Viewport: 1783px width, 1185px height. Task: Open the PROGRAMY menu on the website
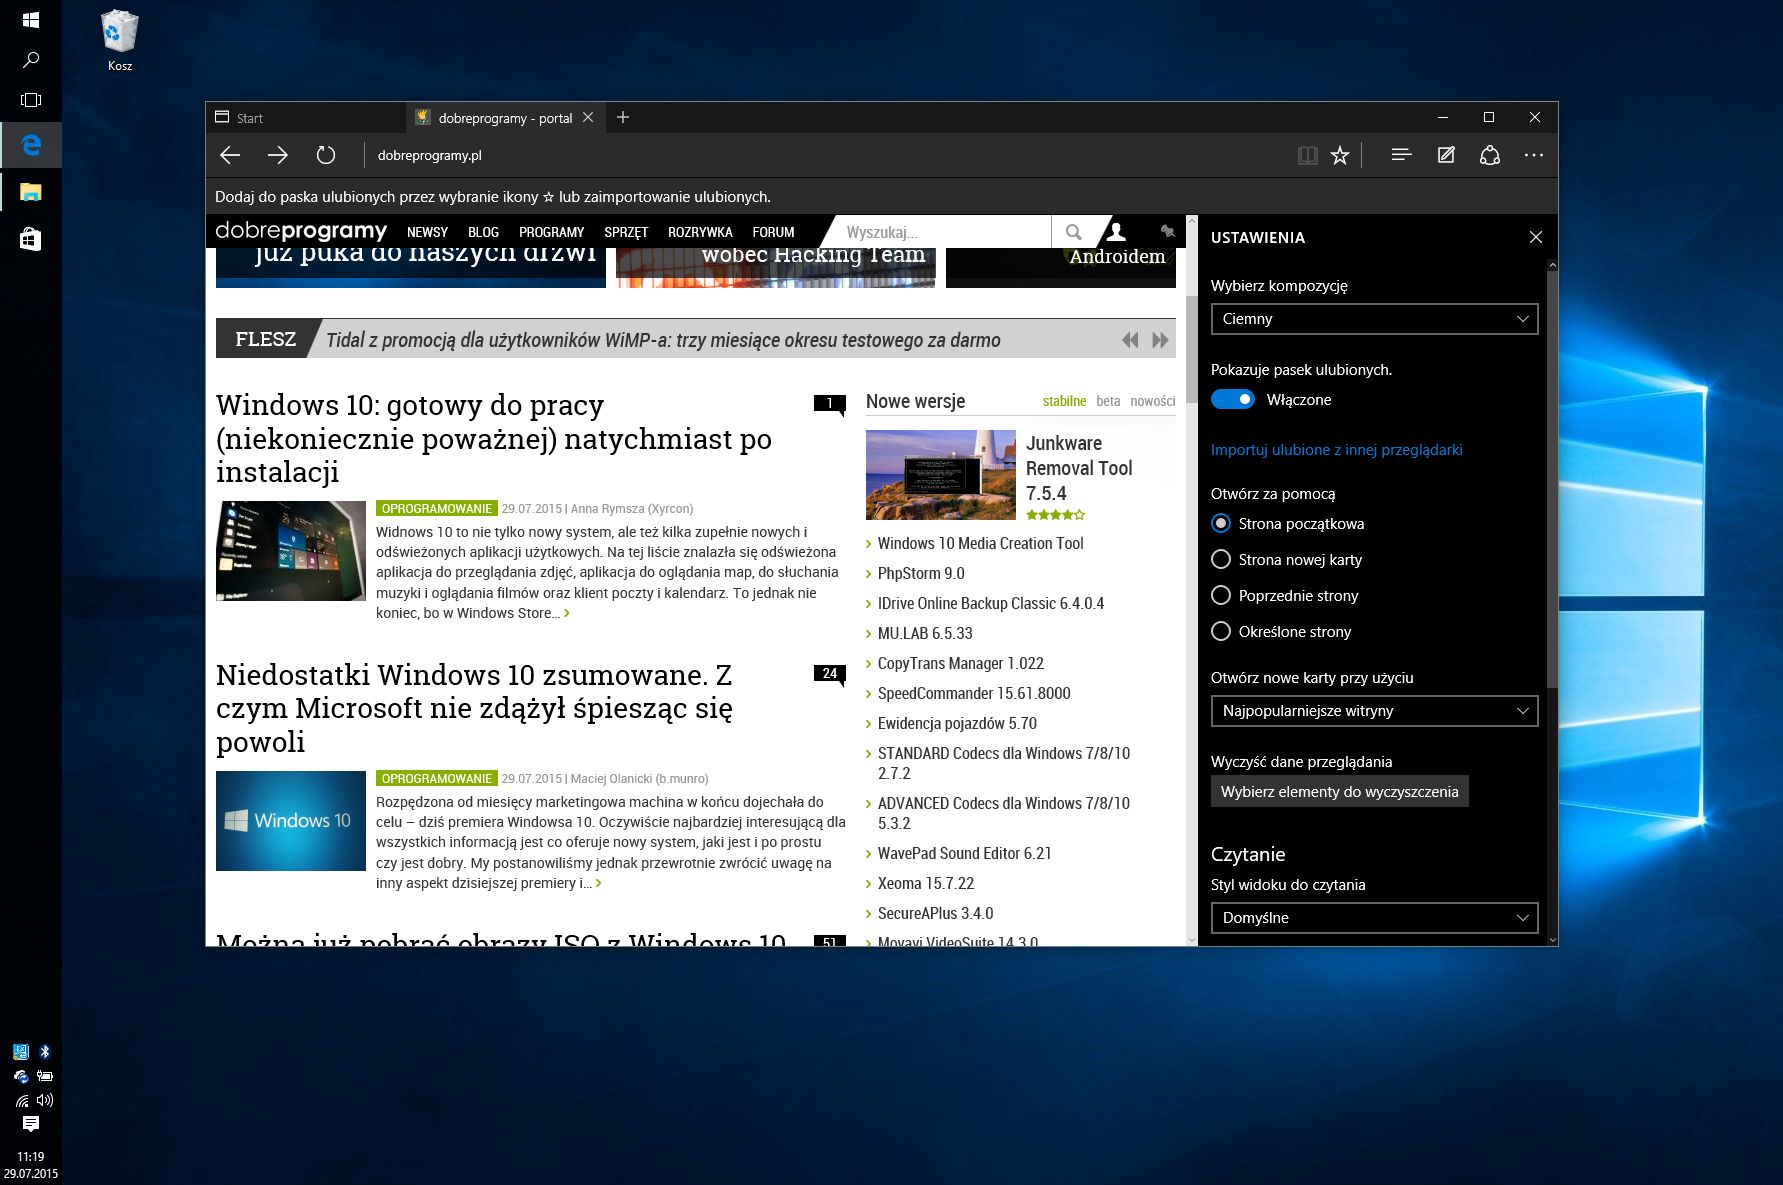click(551, 232)
